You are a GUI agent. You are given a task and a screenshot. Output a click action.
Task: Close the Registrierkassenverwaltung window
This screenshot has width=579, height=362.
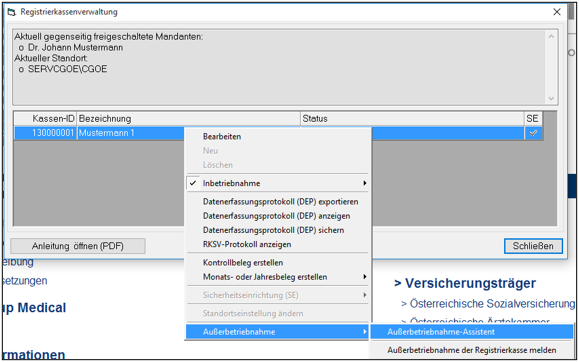coord(557,12)
